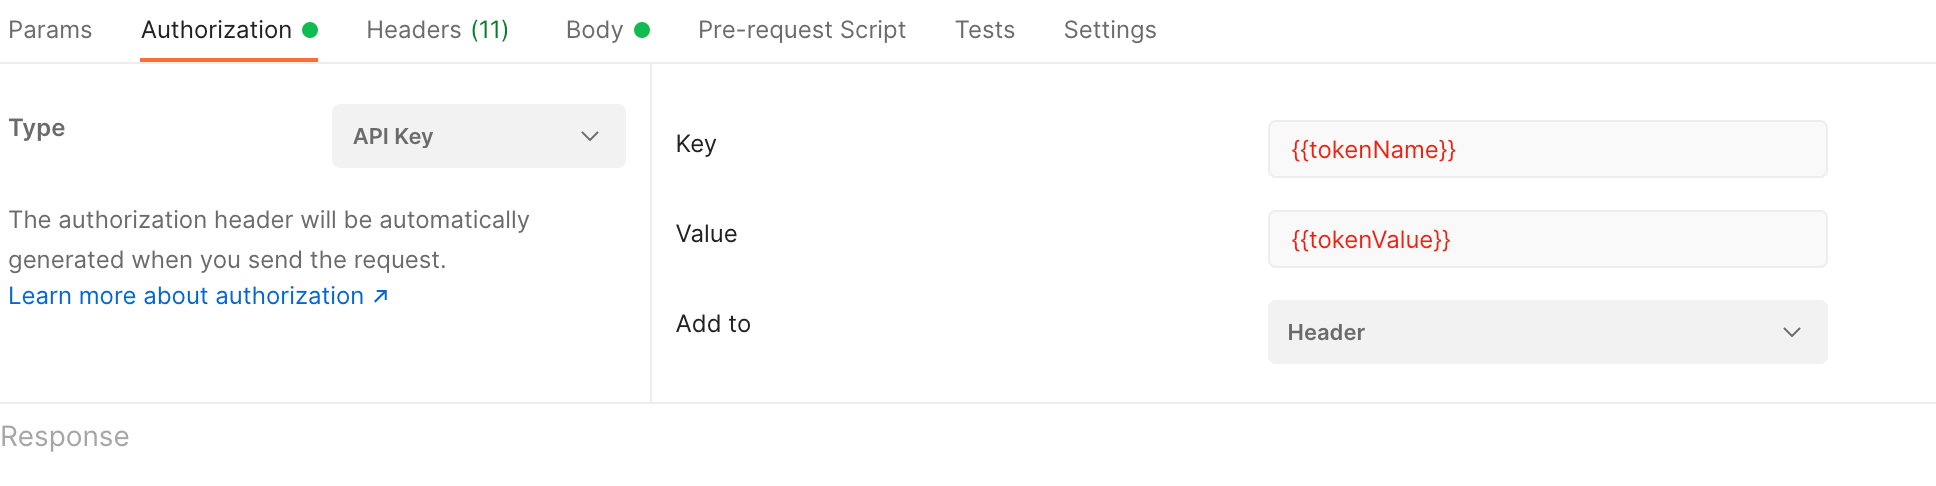Expand the Add to Header dropdown

click(1546, 332)
